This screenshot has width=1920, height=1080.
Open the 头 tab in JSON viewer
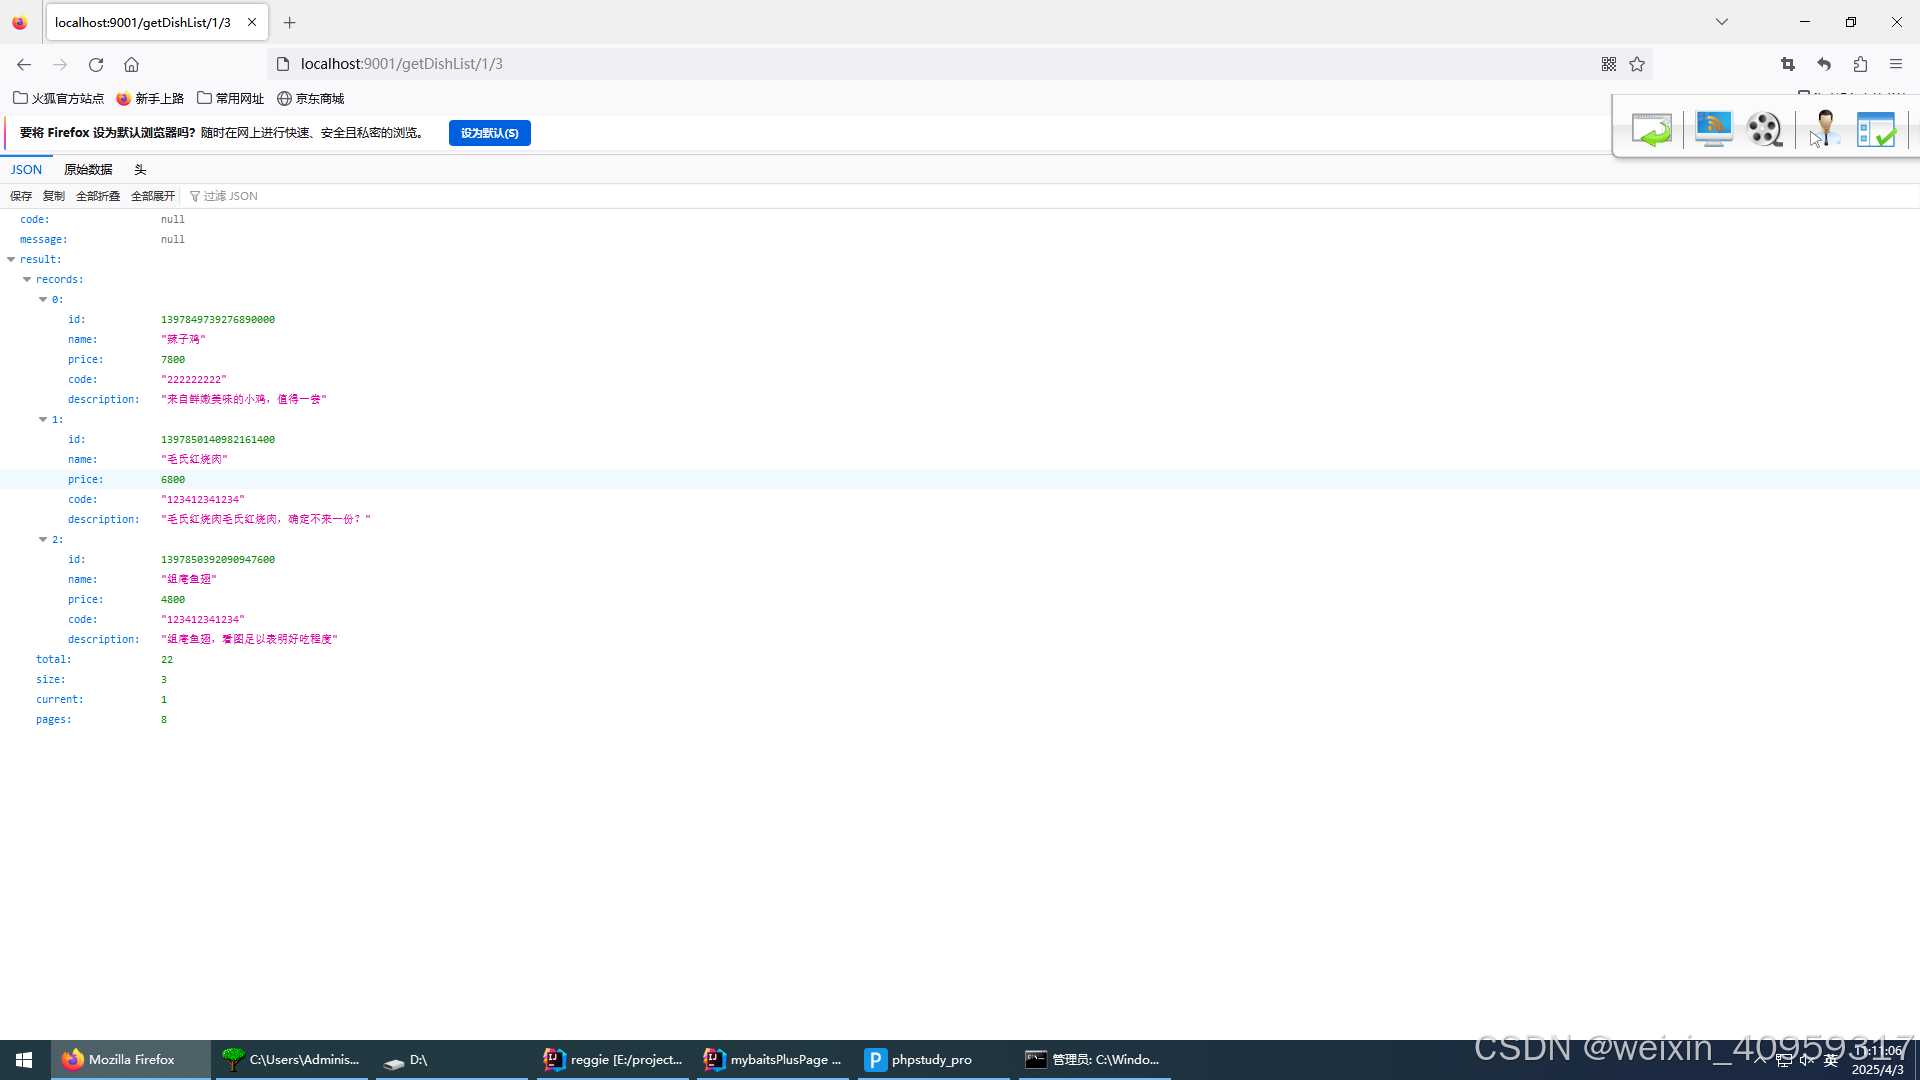point(140,169)
